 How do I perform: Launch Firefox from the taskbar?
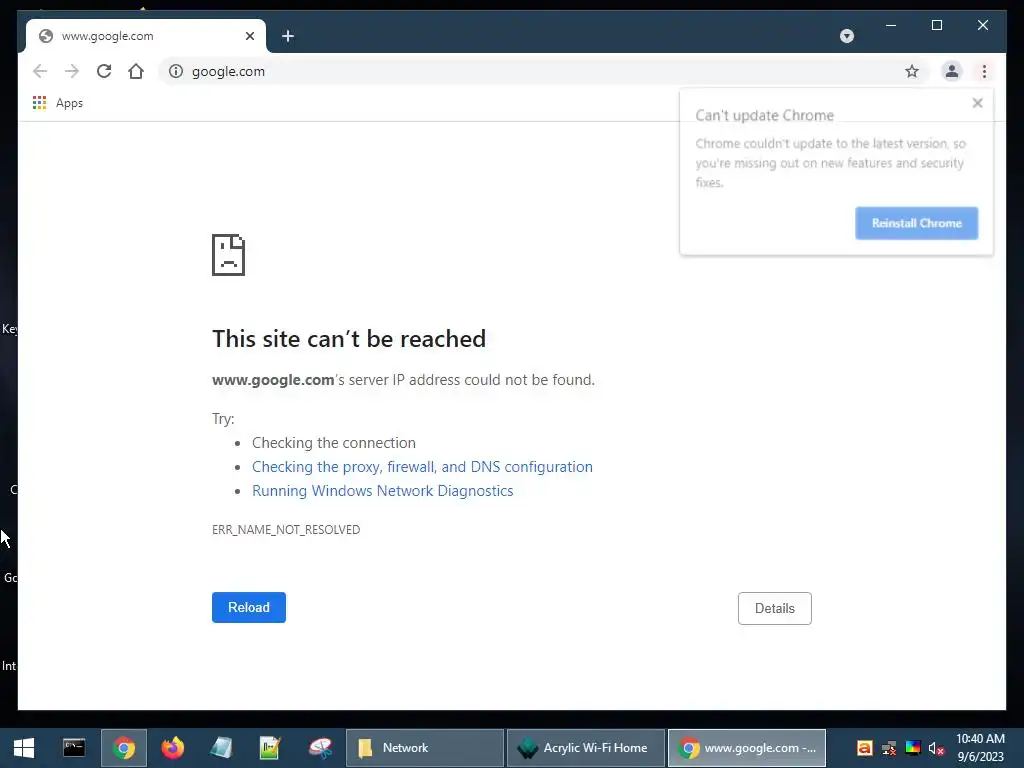coord(172,748)
